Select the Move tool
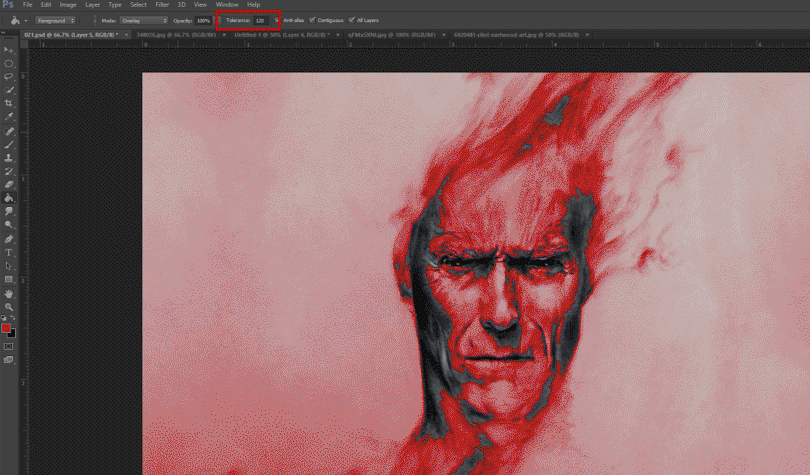 pos(9,50)
